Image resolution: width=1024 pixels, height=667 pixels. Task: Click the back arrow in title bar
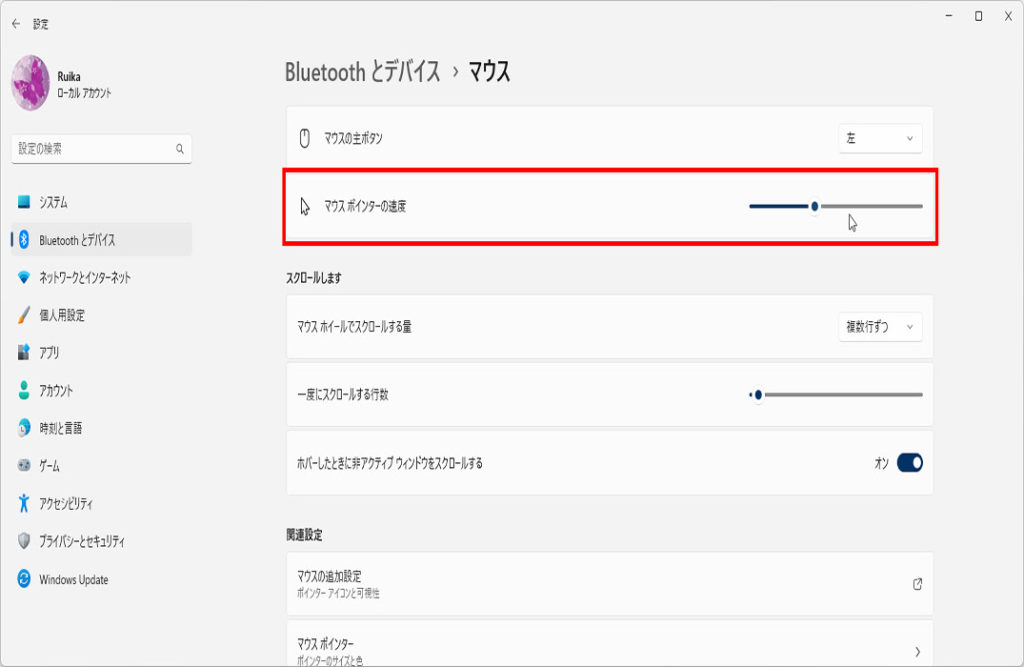click(16, 23)
